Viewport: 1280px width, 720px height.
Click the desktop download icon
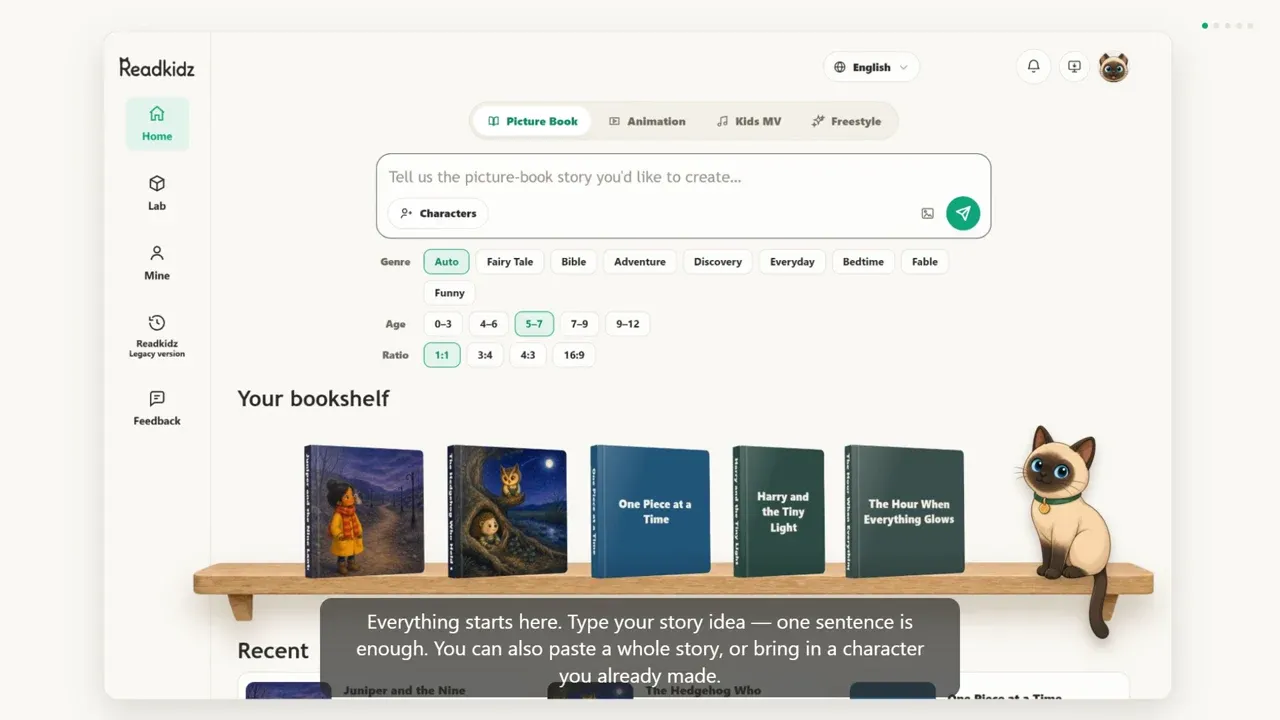click(x=1074, y=67)
